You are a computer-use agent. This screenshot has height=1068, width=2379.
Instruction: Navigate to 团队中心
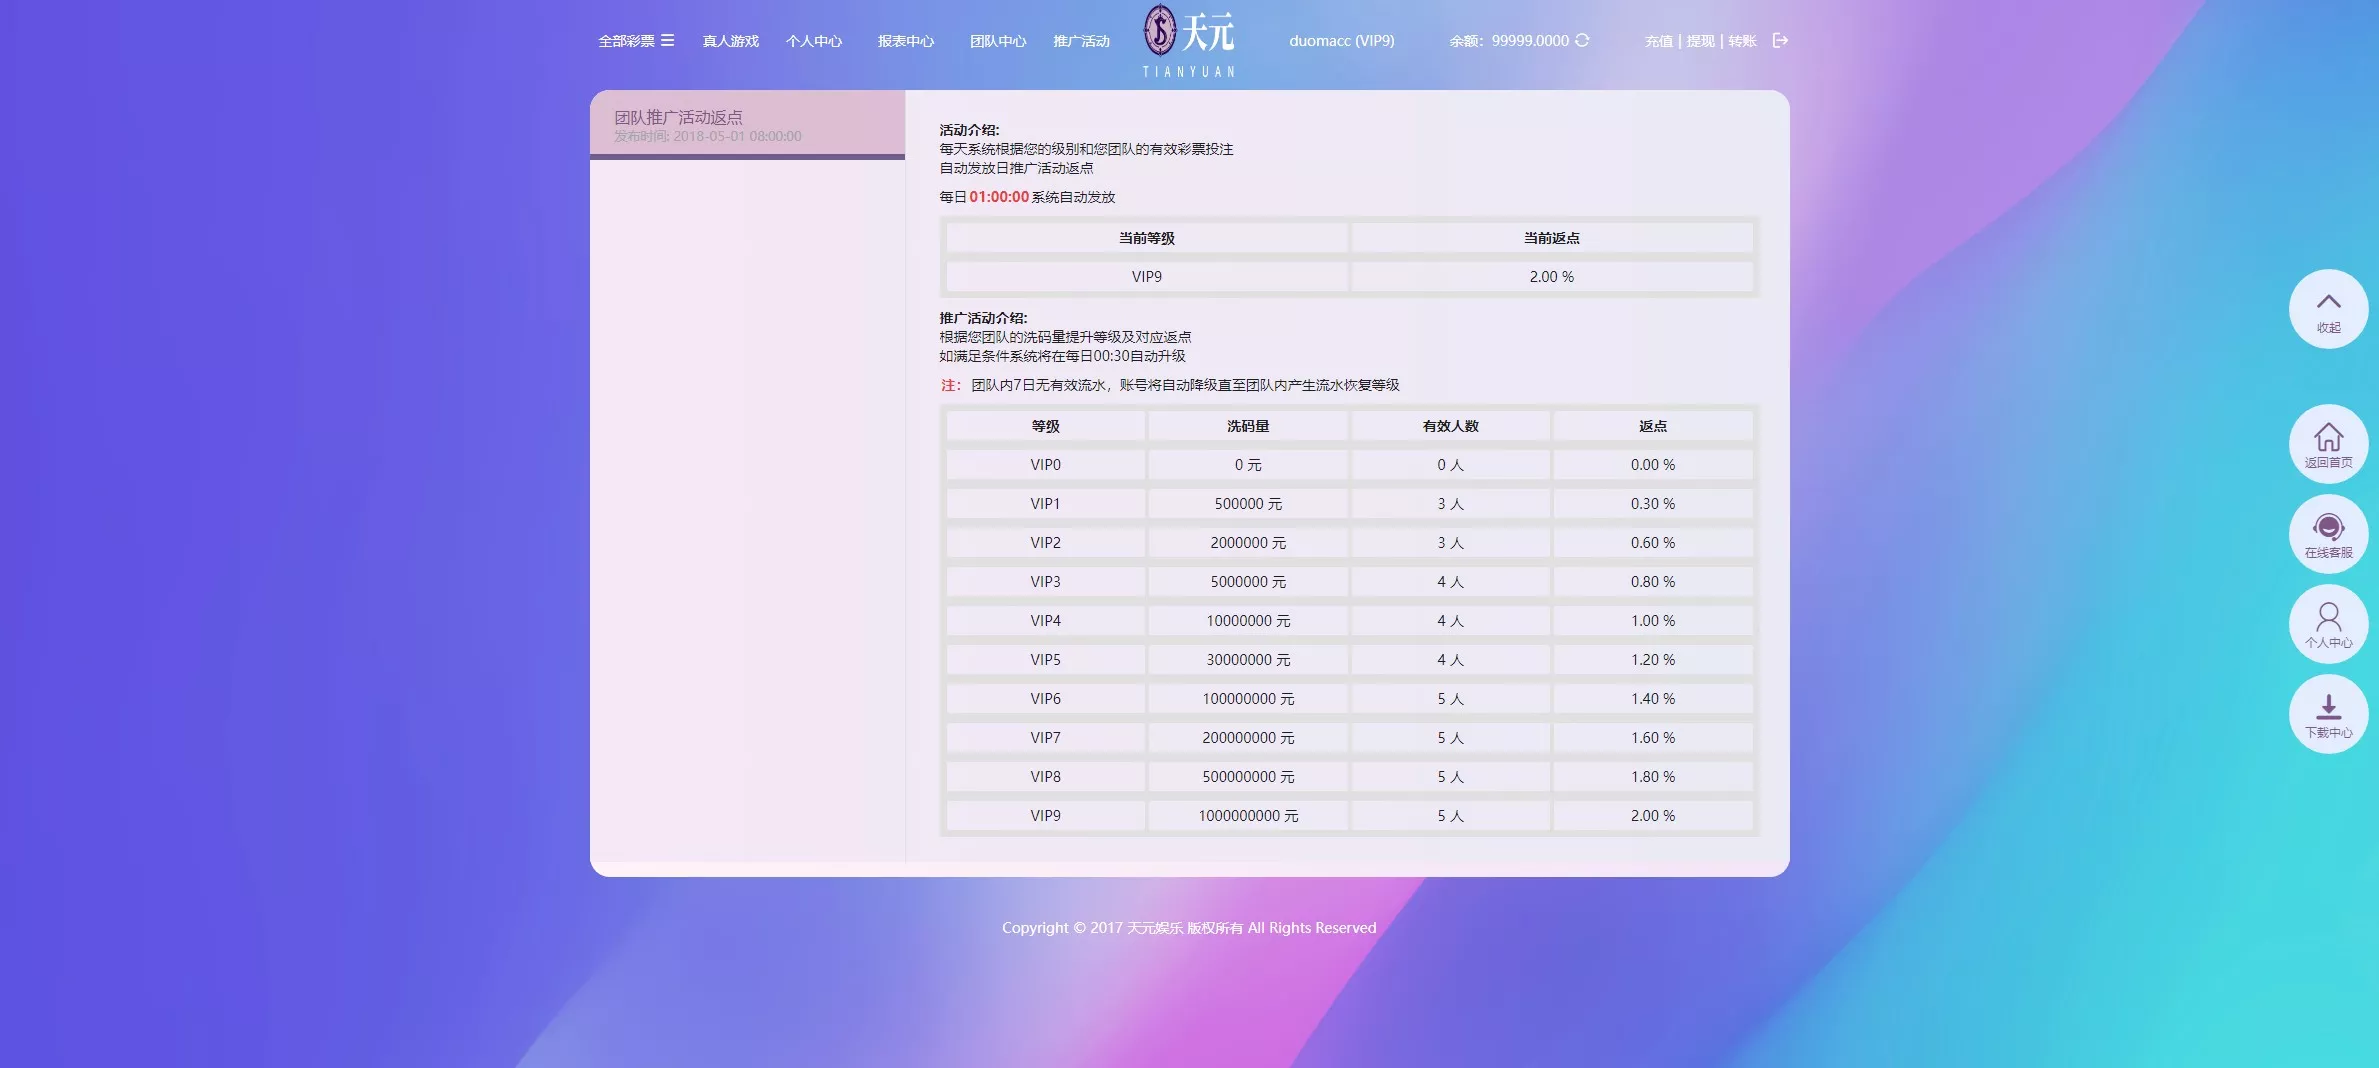(x=998, y=41)
